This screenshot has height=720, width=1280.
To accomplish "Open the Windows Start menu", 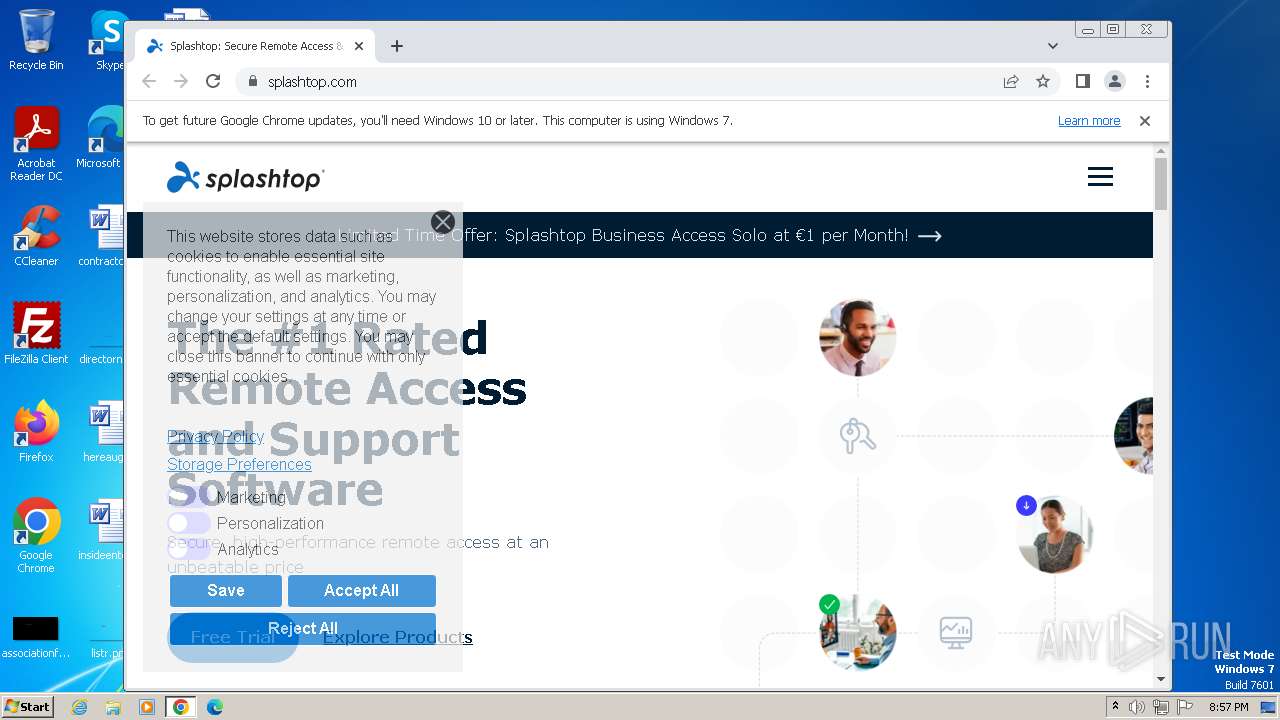I will tap(28, 707).
